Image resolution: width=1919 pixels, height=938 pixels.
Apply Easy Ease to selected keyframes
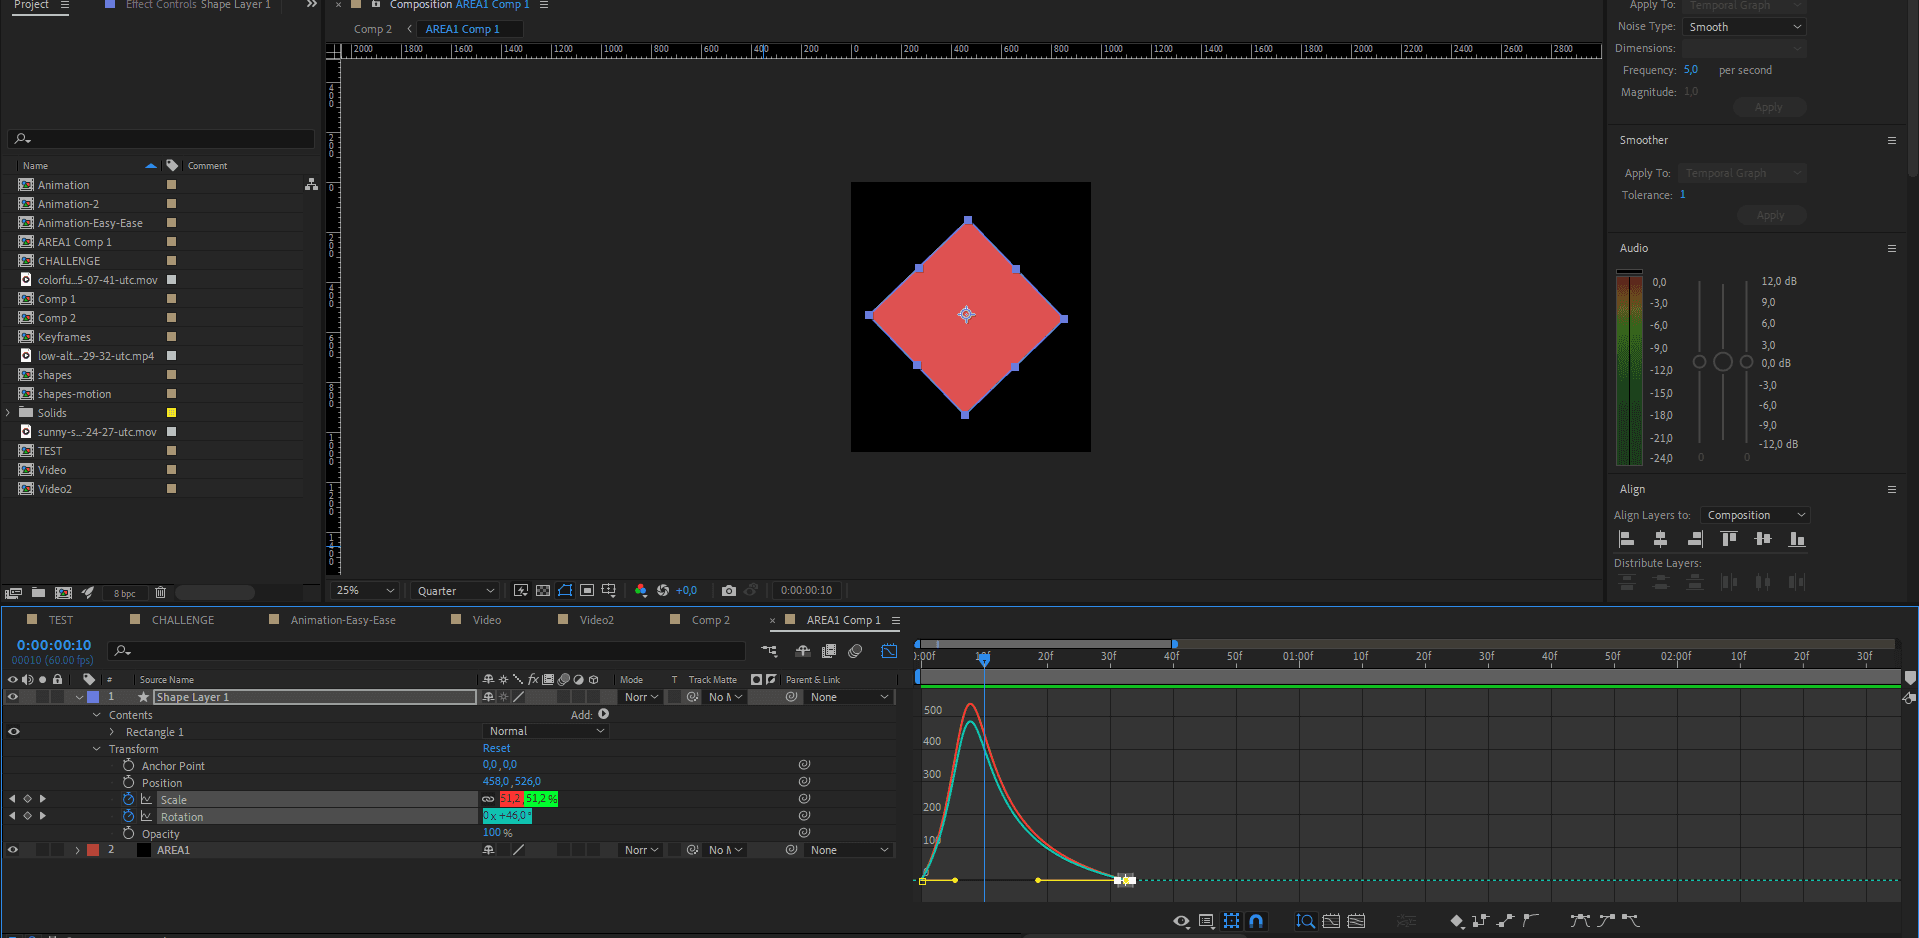coord(1580,921)
